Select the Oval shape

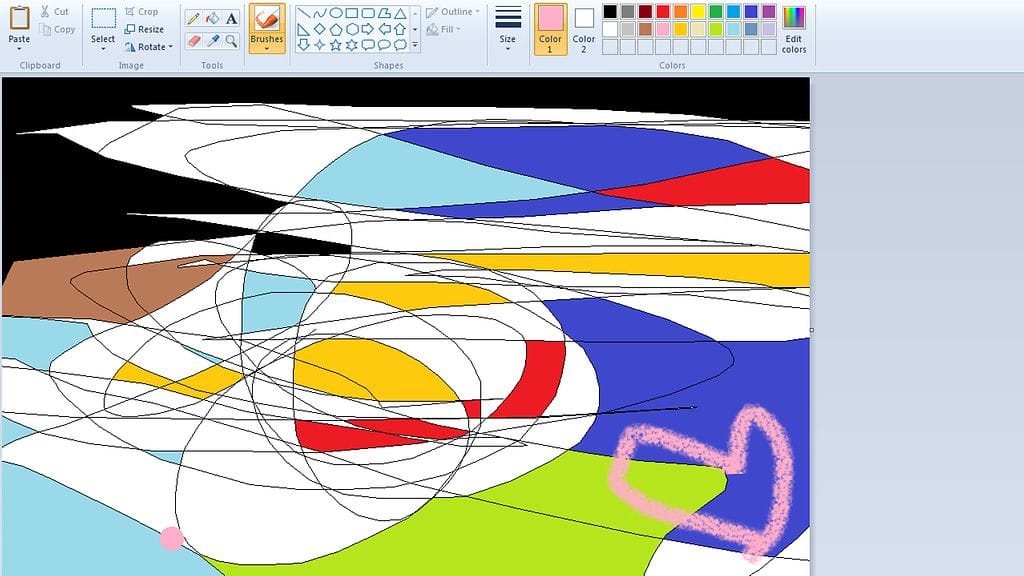tap(336, 13)
